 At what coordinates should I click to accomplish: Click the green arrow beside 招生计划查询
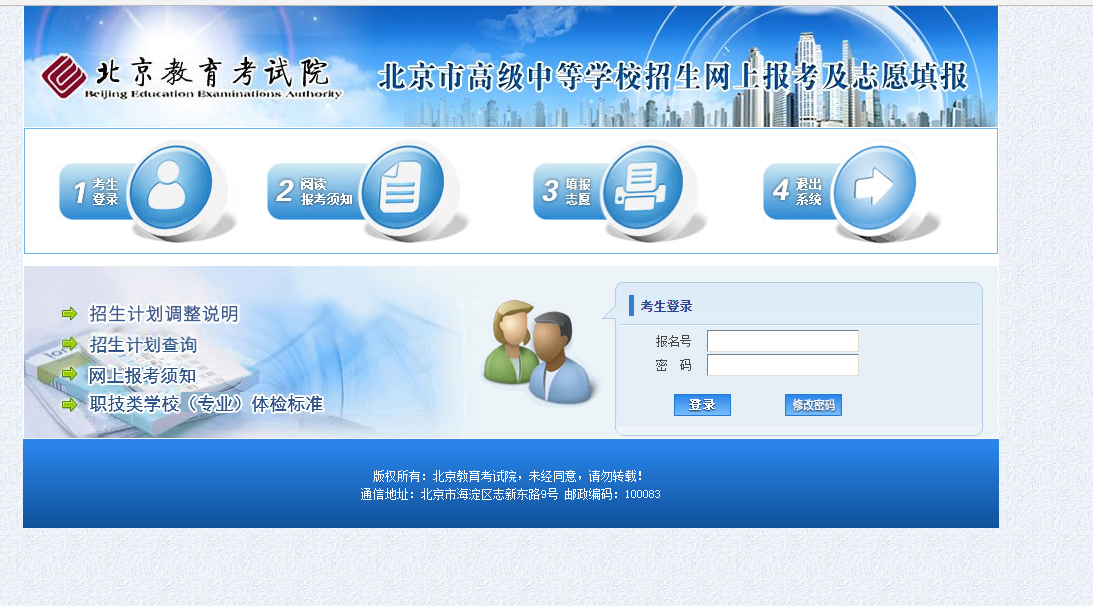pos(70,344)
